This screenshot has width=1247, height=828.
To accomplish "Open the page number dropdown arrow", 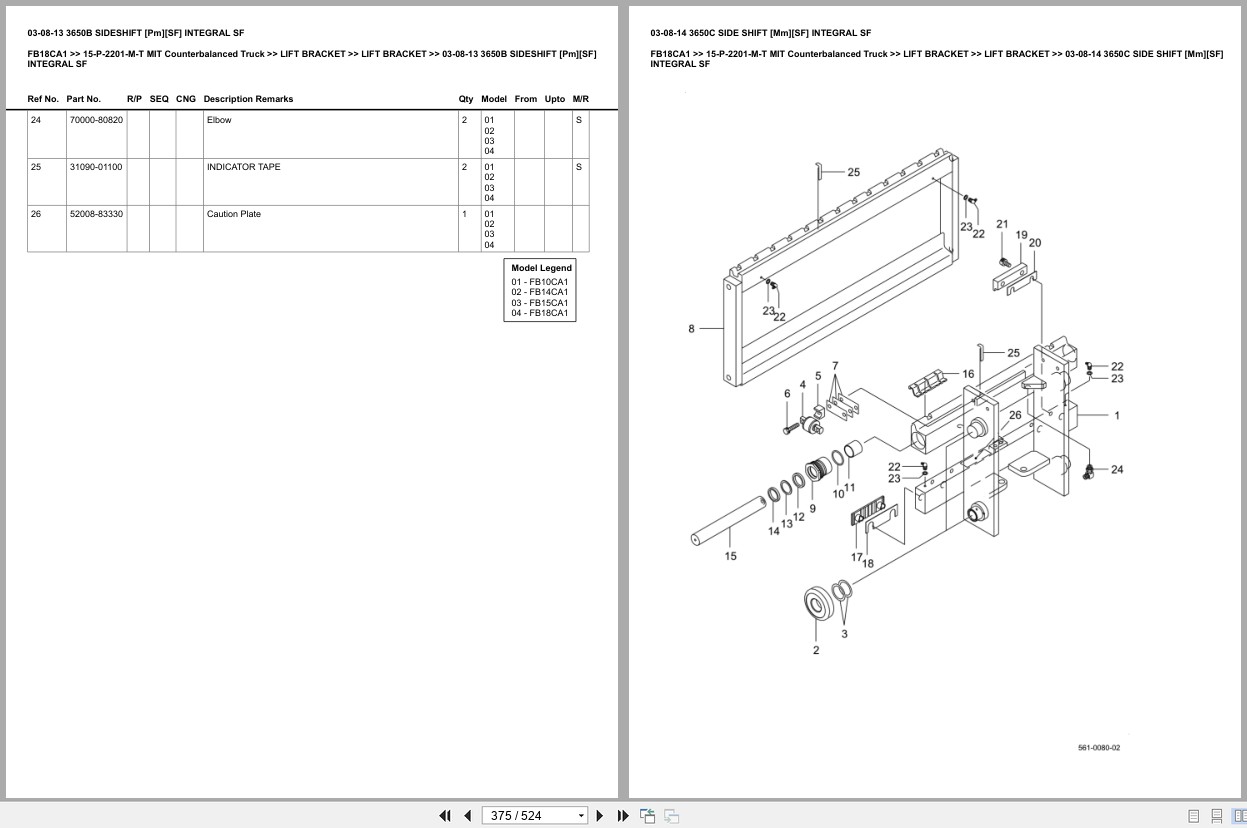I will click(581, 816).
